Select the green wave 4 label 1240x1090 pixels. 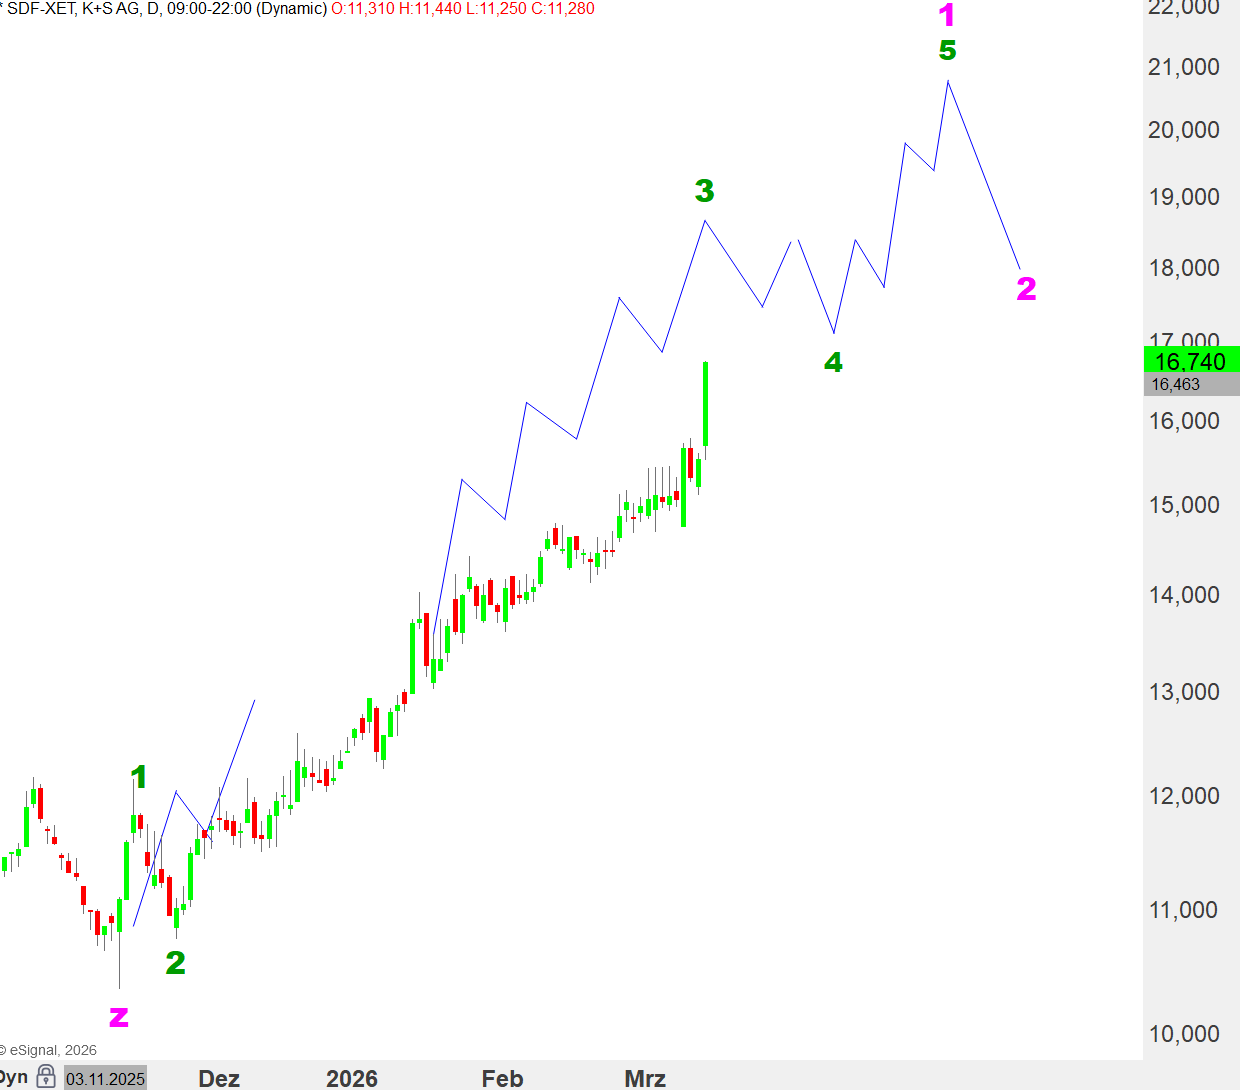point(833,363)
